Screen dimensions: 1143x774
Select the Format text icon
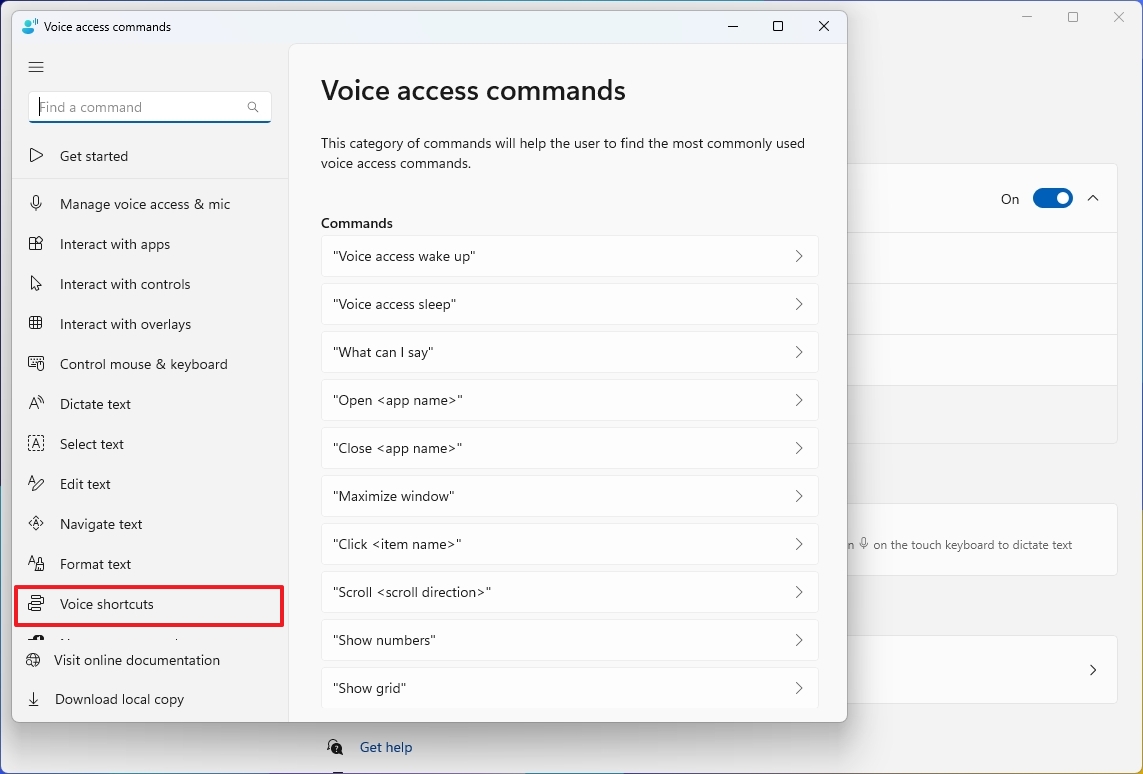point(36,563)
